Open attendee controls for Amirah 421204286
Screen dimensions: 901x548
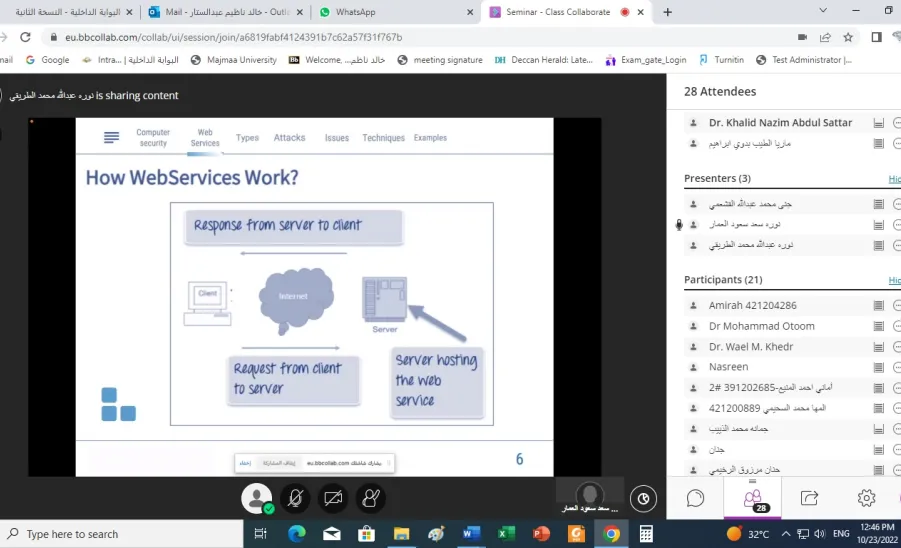[897, 306]
